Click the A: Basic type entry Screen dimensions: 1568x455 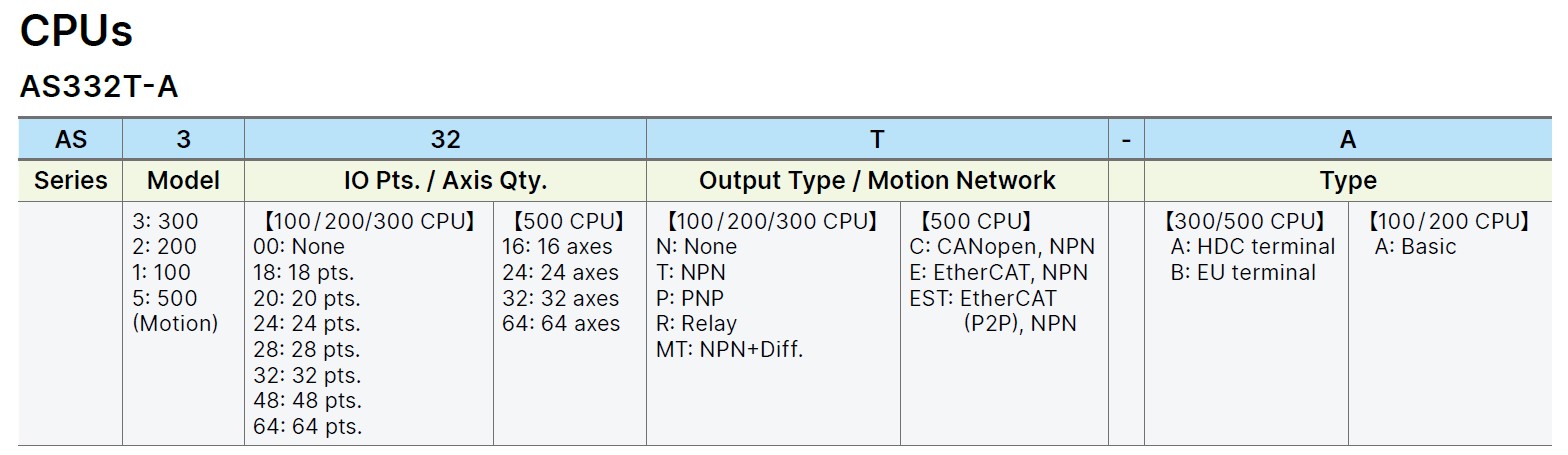pyautogui.click(x=1415, y=246)
